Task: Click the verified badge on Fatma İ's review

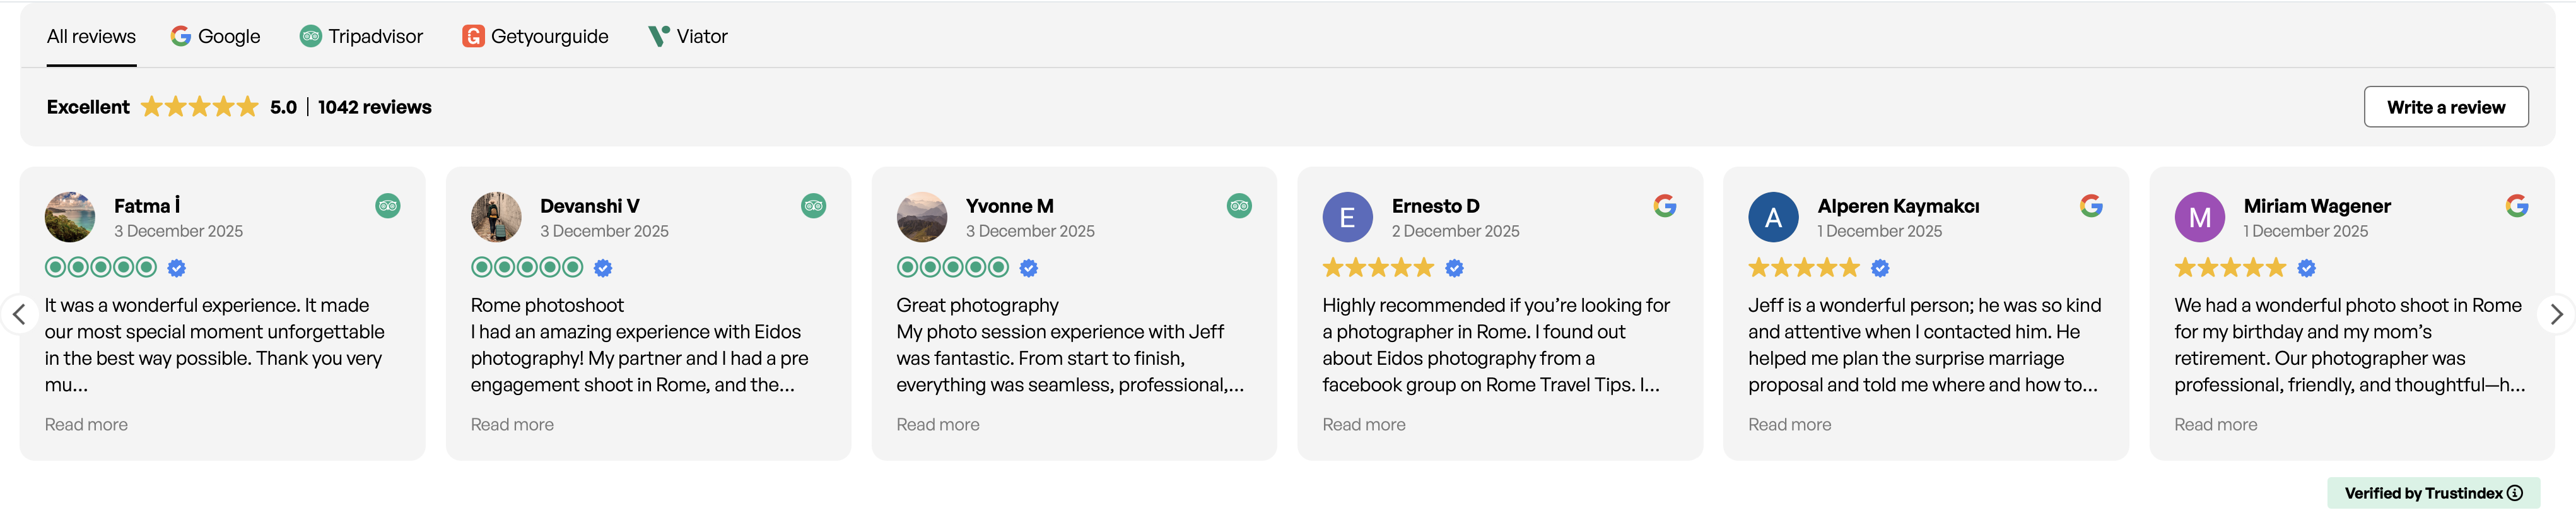Action: 177,267
